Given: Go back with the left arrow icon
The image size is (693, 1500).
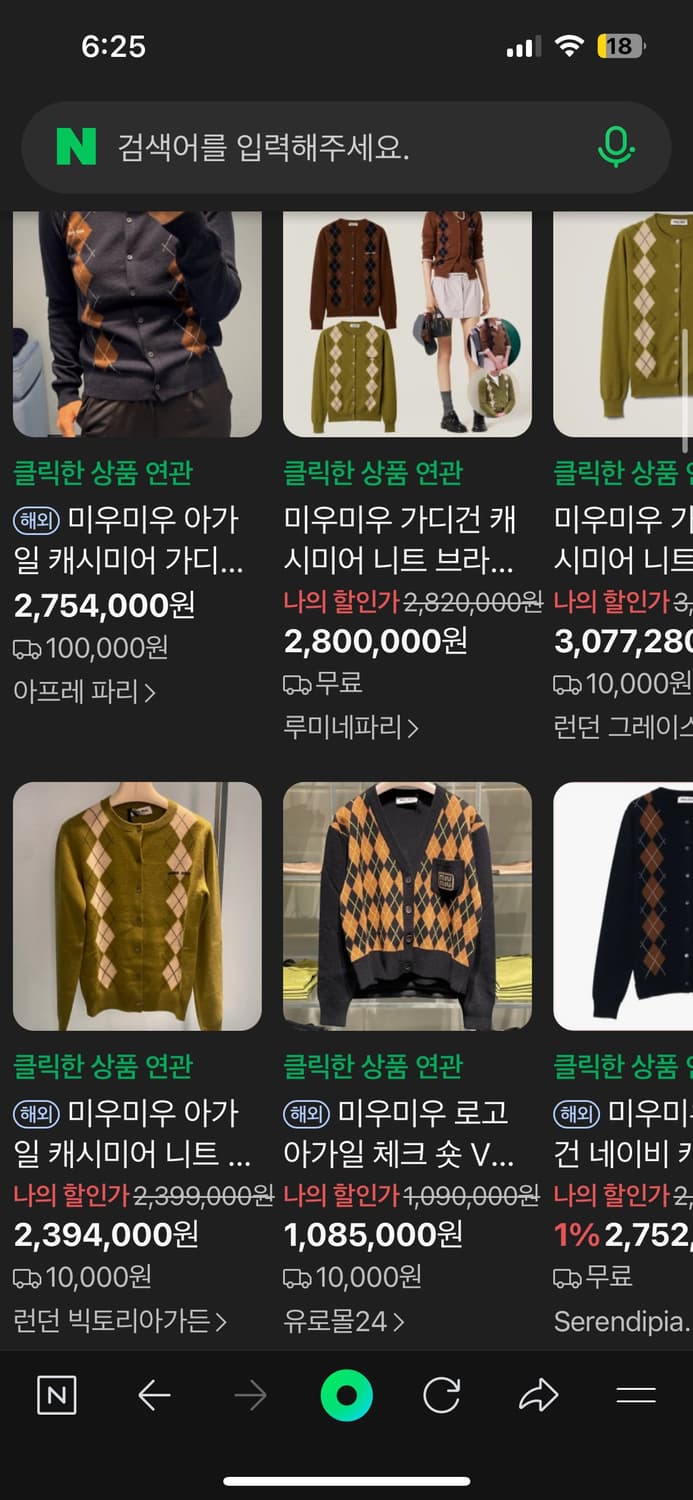Looking at the screenshot, I should click(x=154, y=1396).
